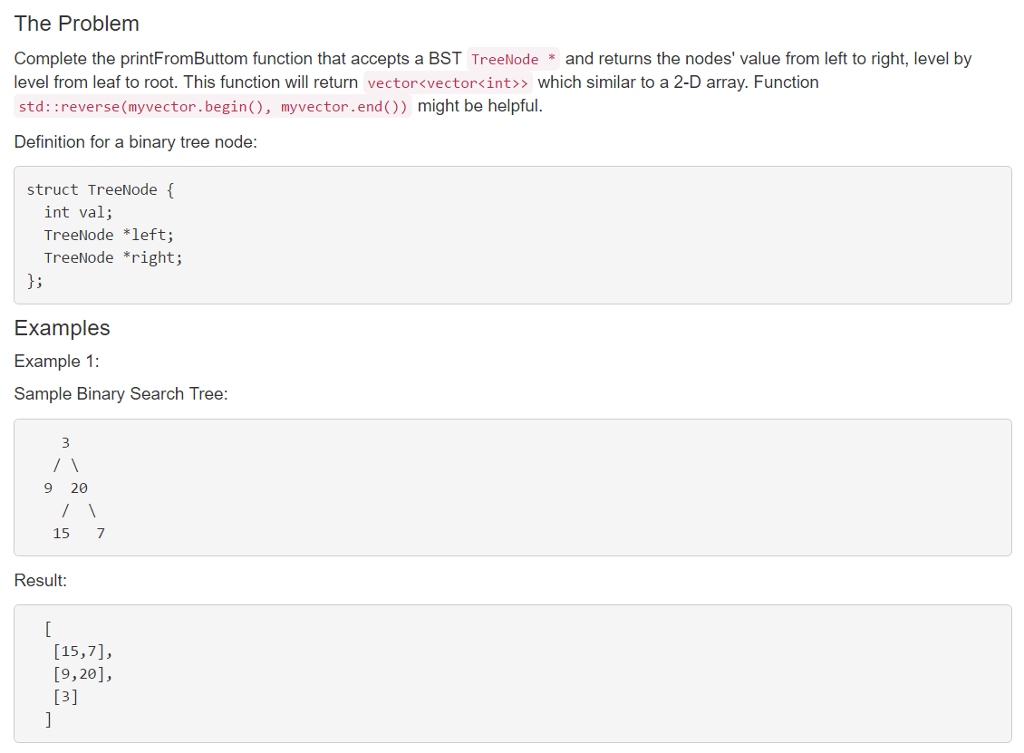The image size is (1024, 753).
Task: Click the "Examples" heading
Action: (62, 328)
